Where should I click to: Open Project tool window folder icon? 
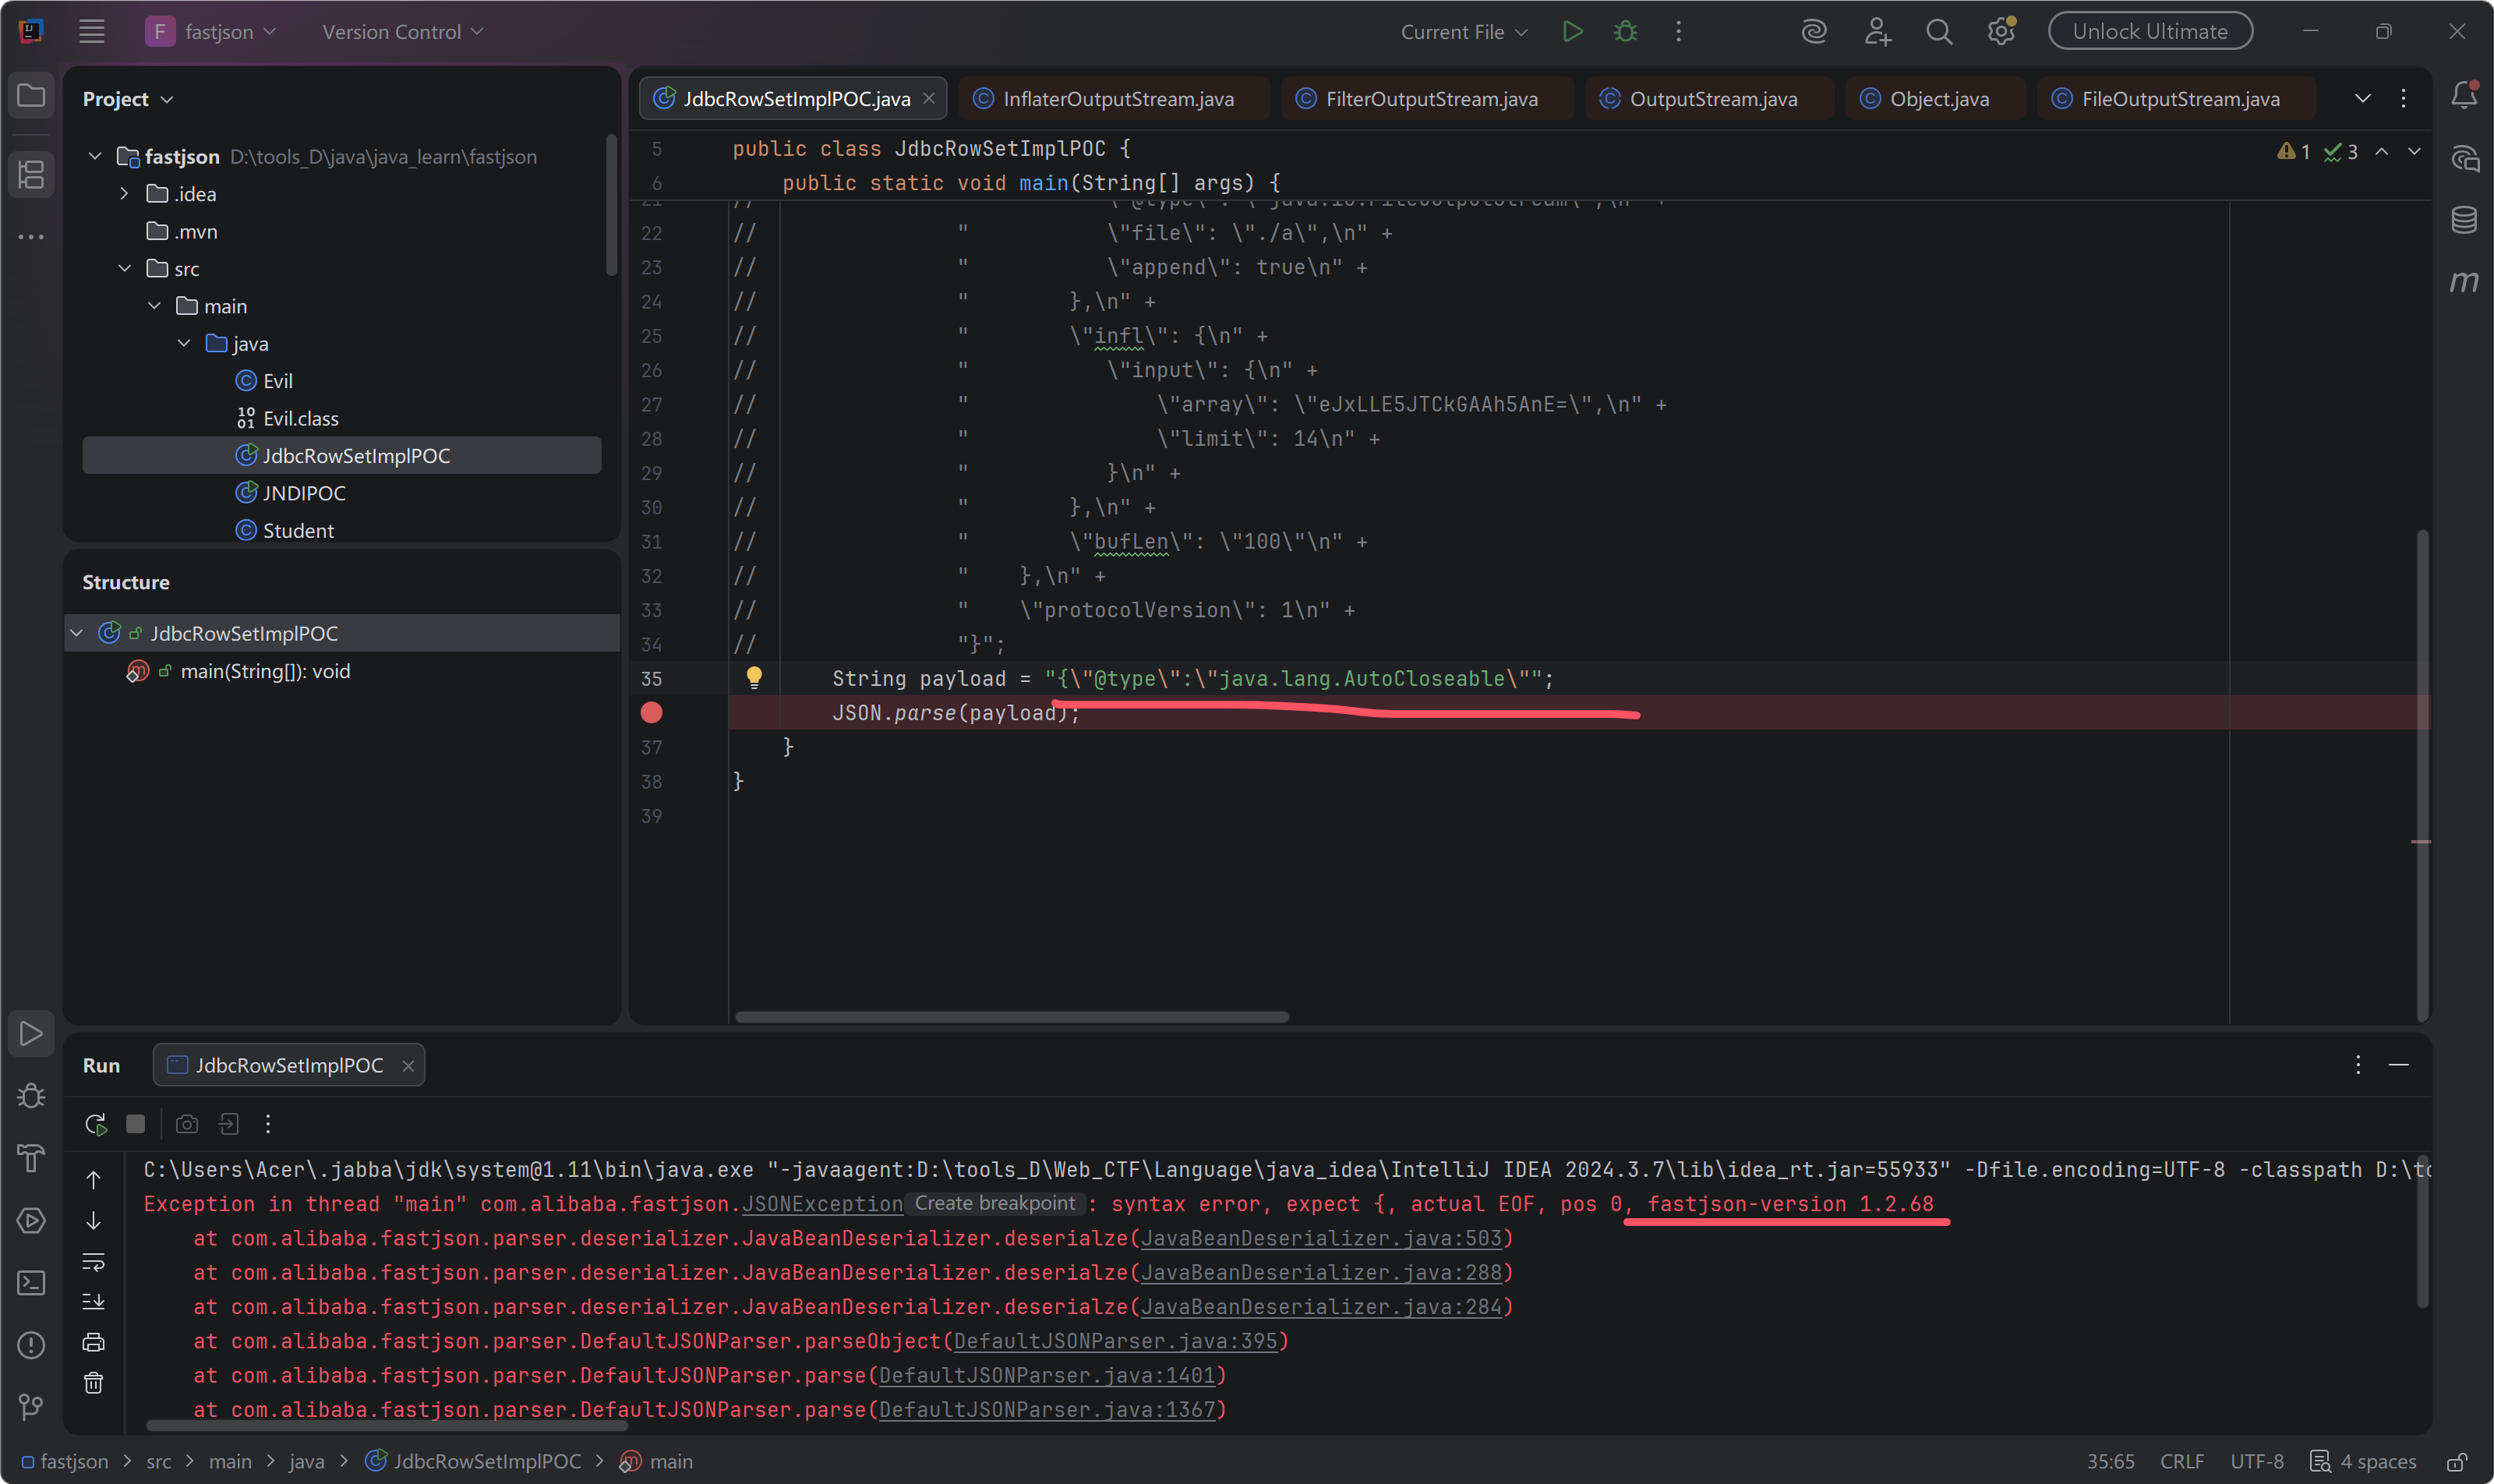(32, 96)
